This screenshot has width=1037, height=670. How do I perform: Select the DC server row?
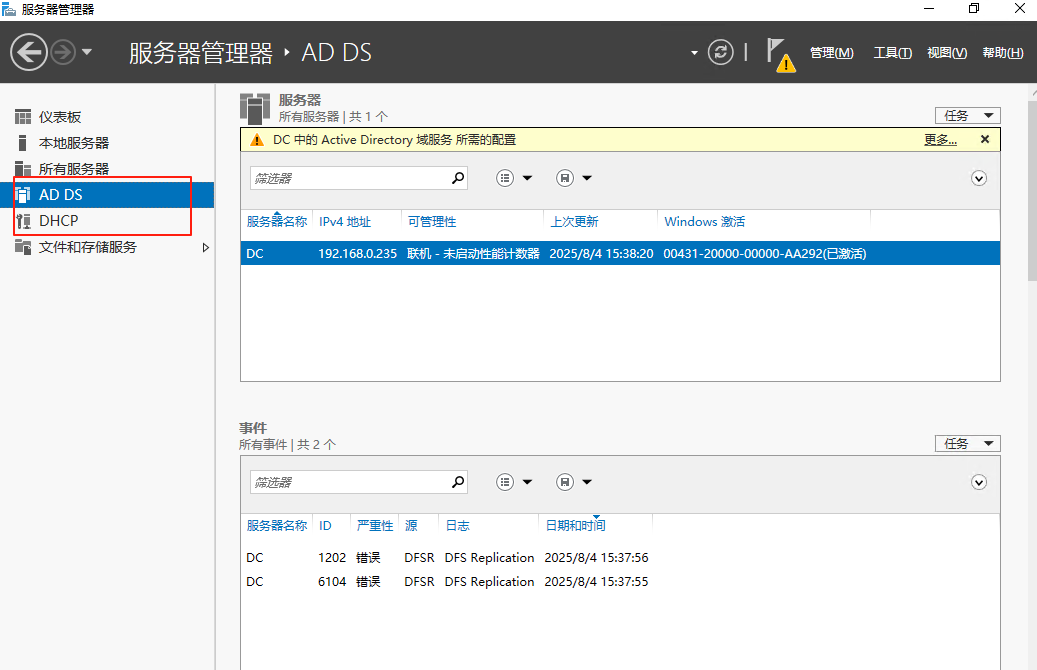pos(620,253)
